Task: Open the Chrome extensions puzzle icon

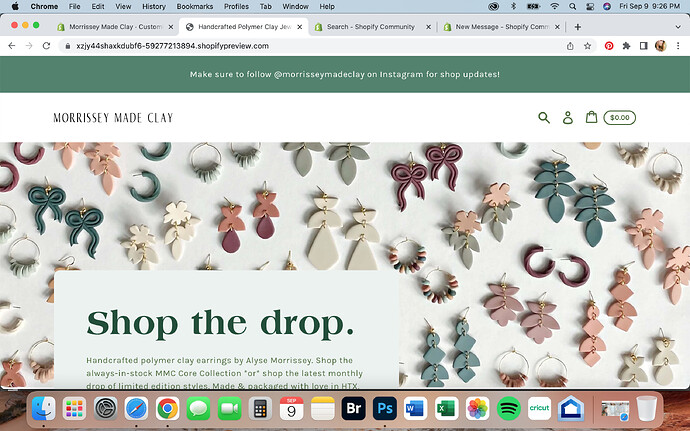Action: click(626, 46)
